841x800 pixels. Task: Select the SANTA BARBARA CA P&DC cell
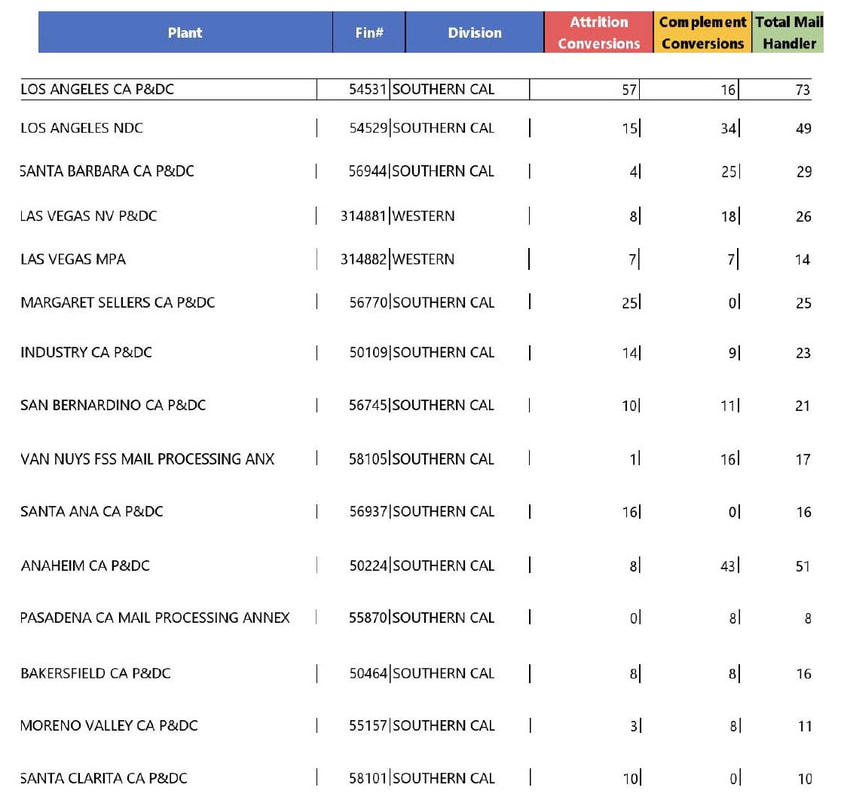click(107, 171)
